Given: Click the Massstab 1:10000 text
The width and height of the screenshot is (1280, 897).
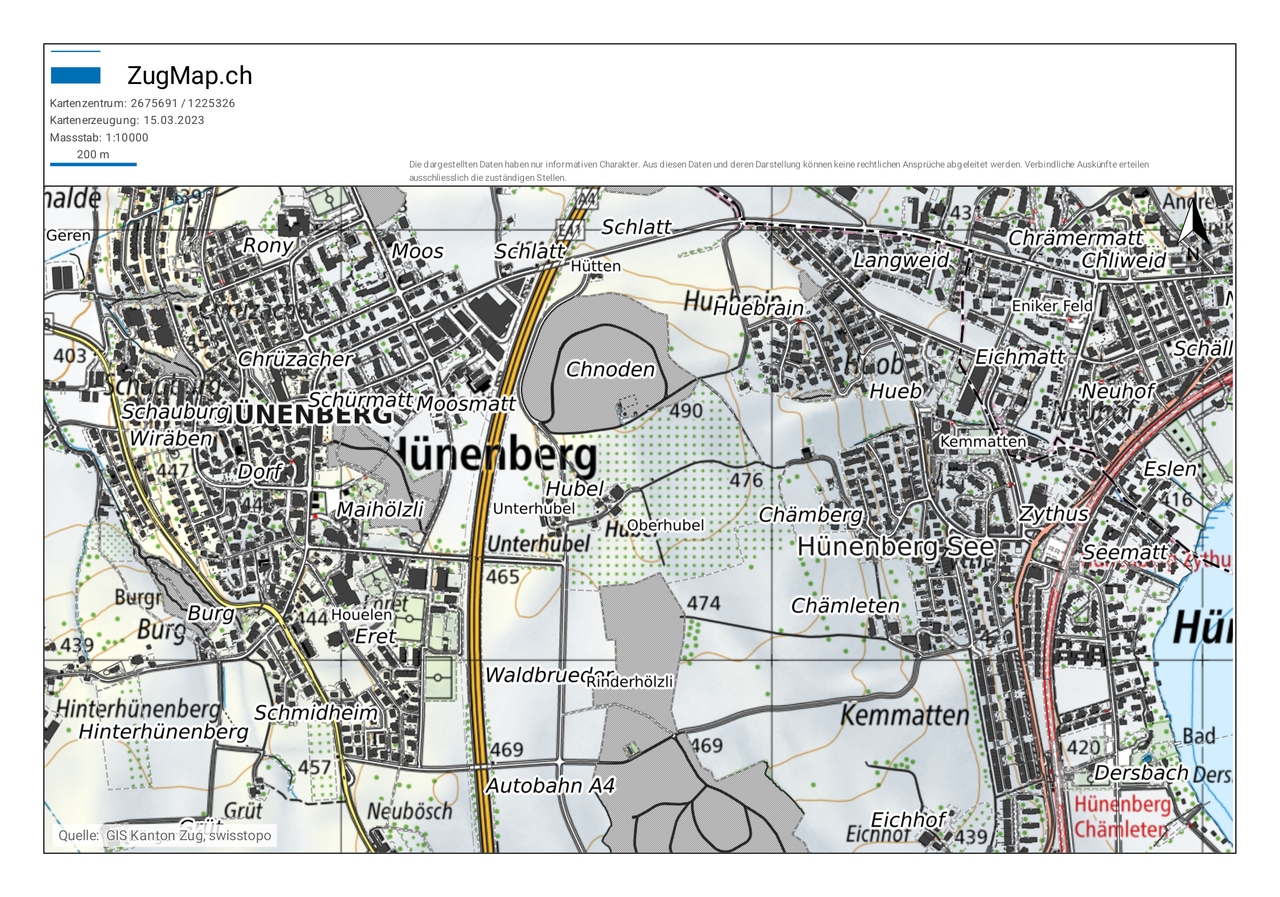Looking at the screenshot, I should pyautogui.click(x=99, y=137).
